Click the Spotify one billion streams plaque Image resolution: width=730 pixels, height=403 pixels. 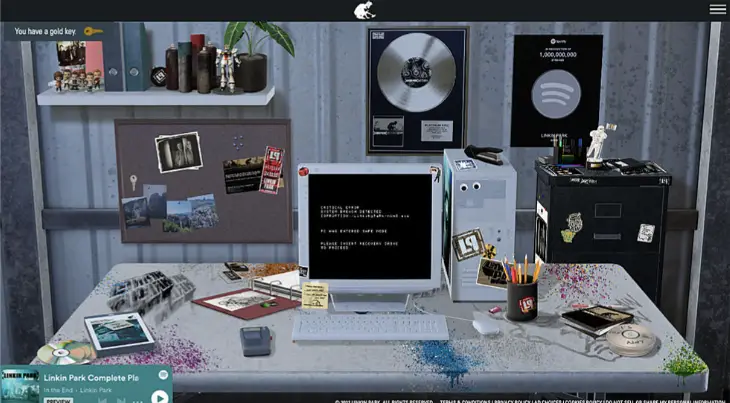click(556, 91)
